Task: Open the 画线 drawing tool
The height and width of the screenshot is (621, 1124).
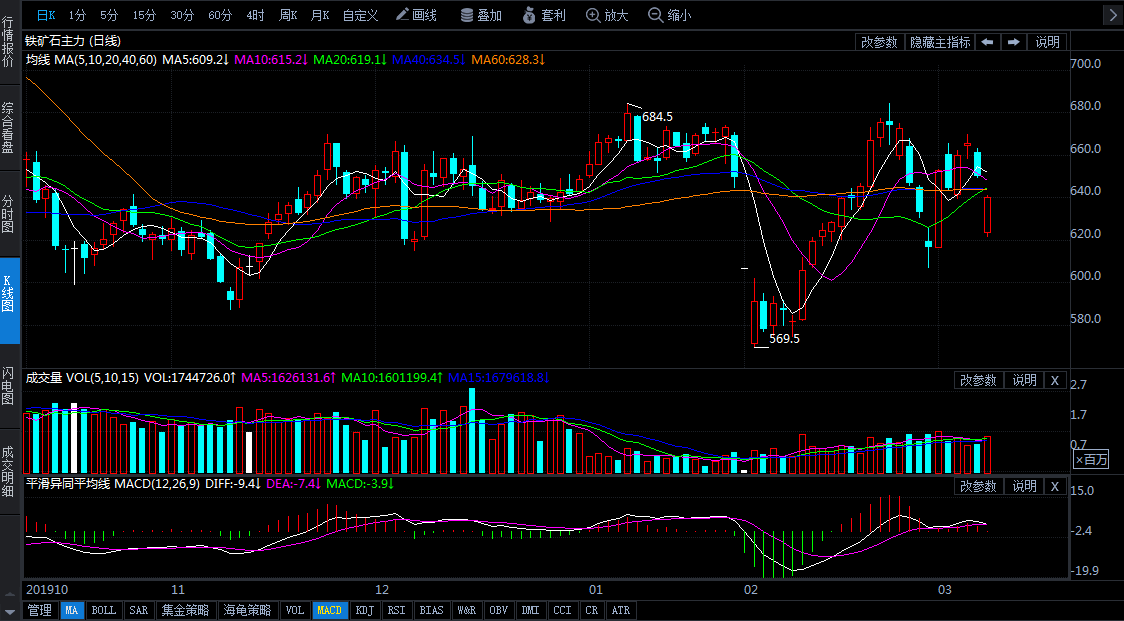Action: (x=416, y=15)
